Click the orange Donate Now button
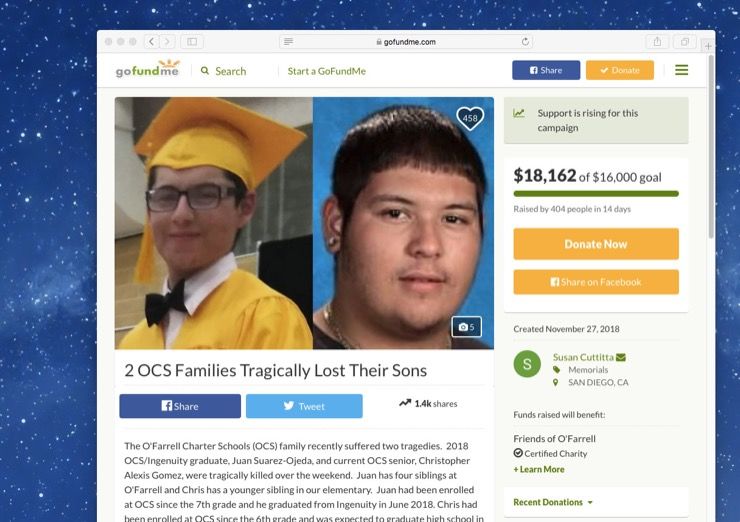The width and height of the screenshot is (740, 522). tap(596, 244)
